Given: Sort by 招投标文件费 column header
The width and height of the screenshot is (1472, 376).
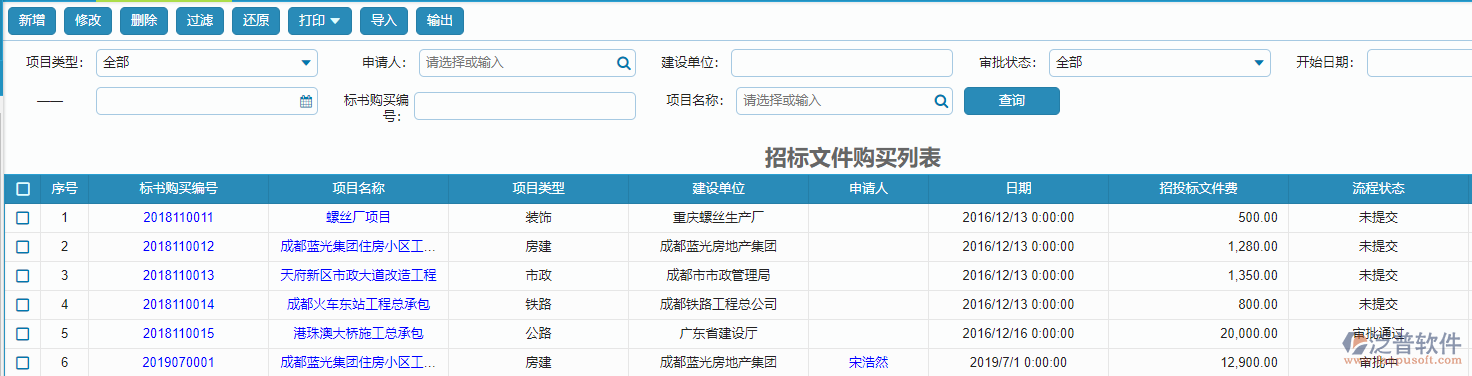Looking at the screenshot, I should (1199, 188).
